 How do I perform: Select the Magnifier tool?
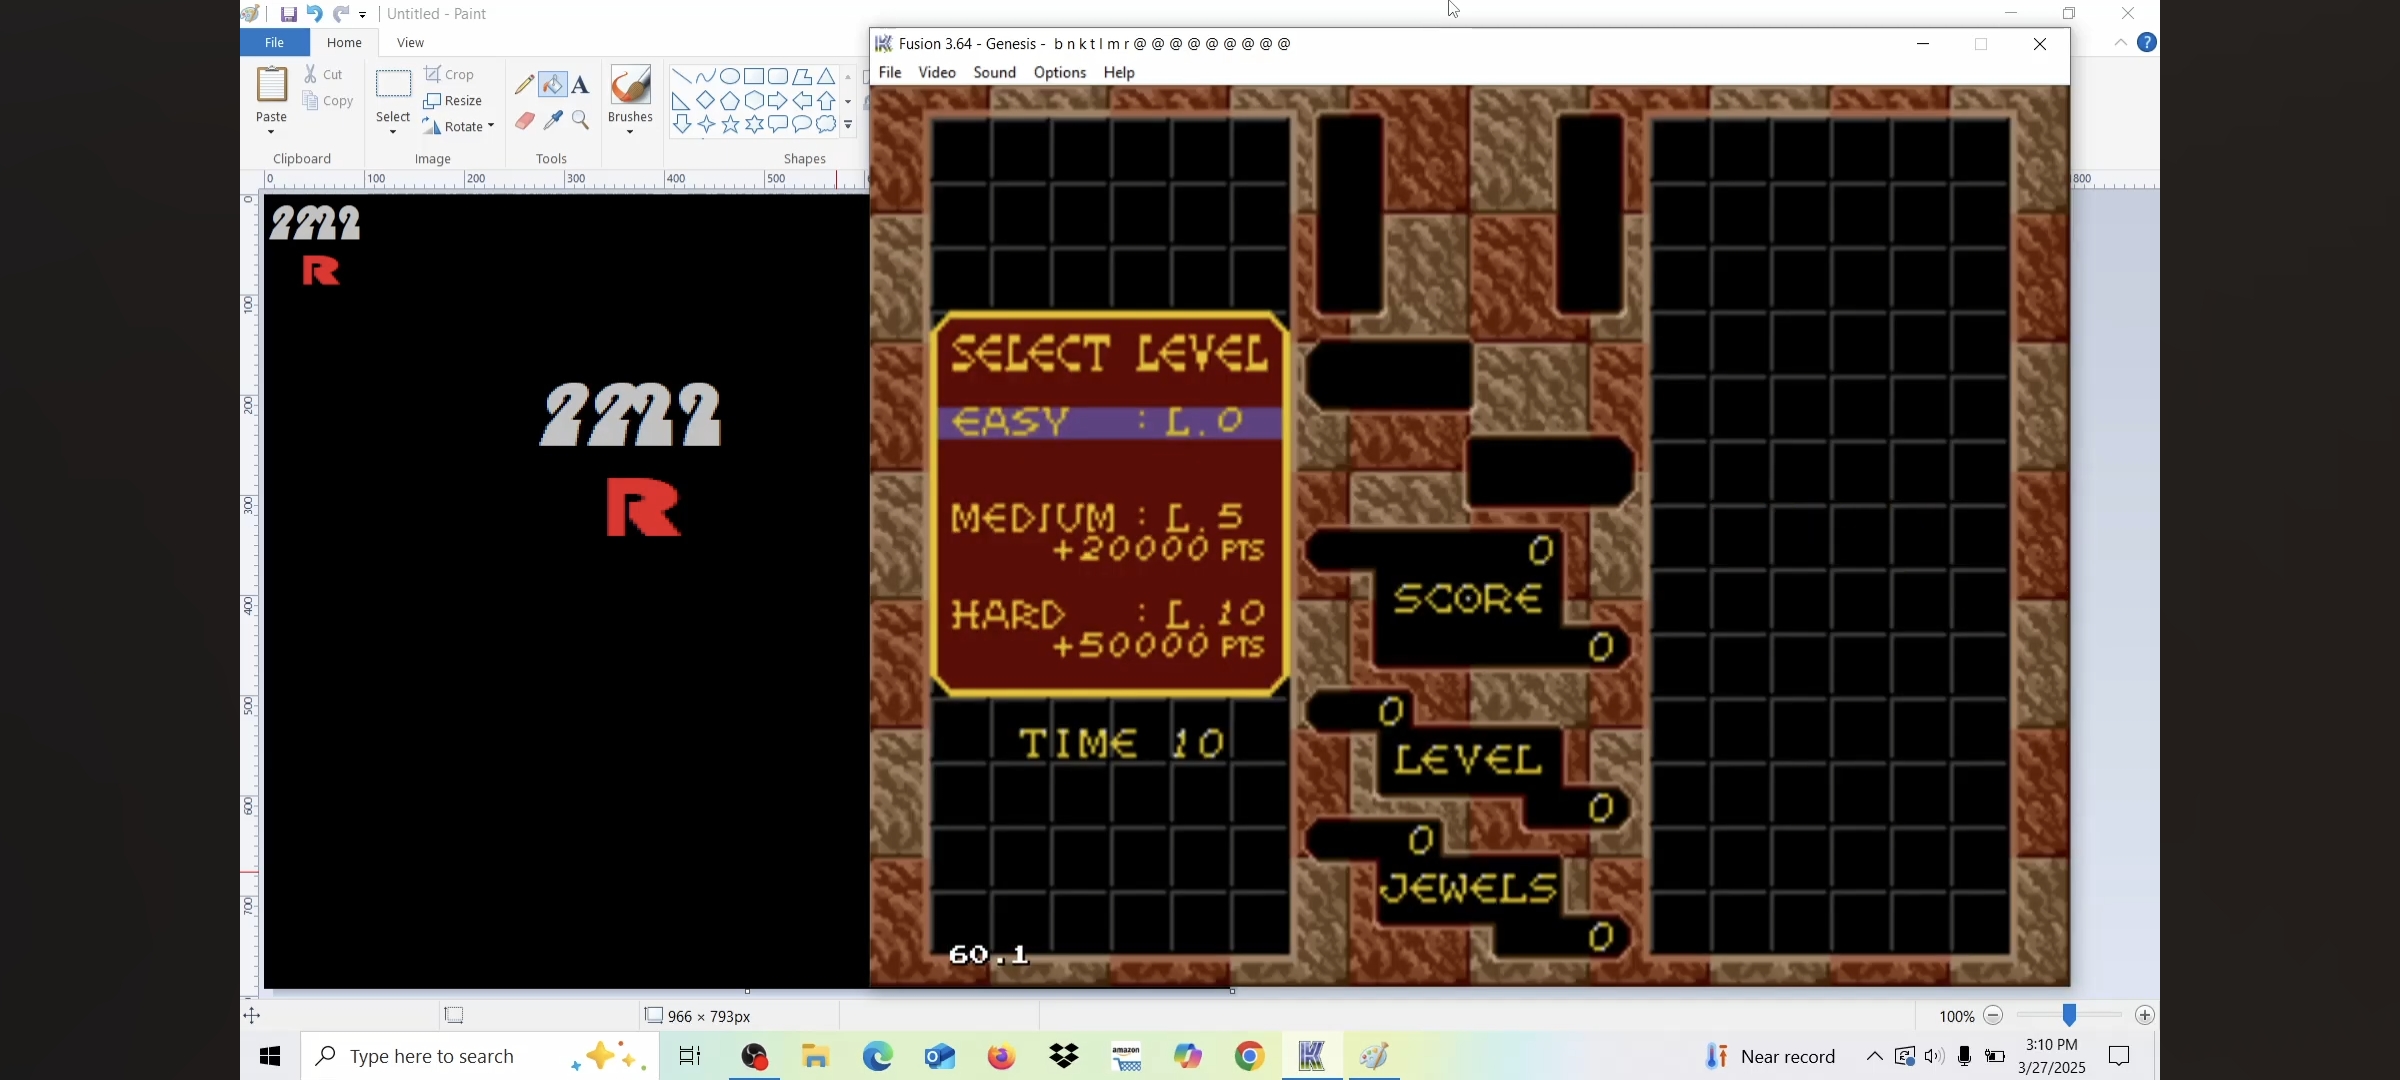581,121
